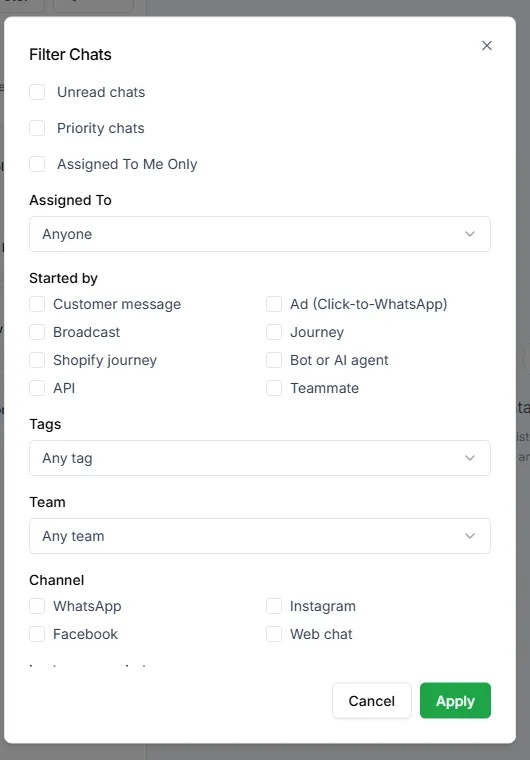Tick the API checkbox
Screen dimensions: 530x760
(x=37, y=388)
